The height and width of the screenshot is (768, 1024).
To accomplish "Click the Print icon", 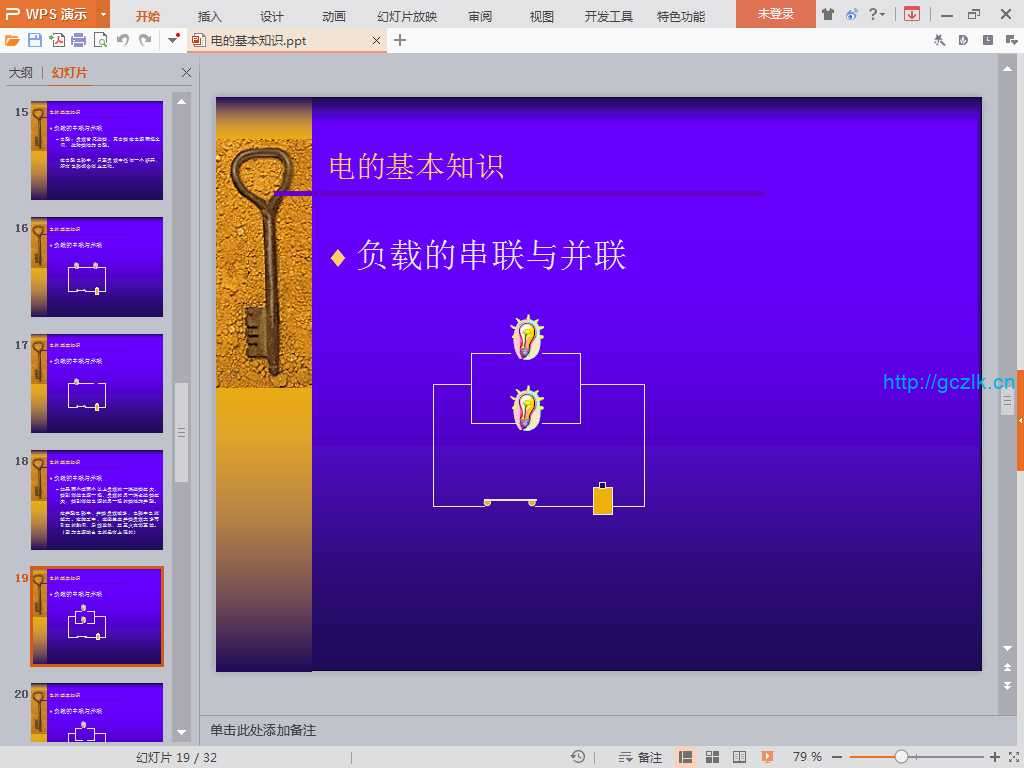I will click(x=78, y=40).
